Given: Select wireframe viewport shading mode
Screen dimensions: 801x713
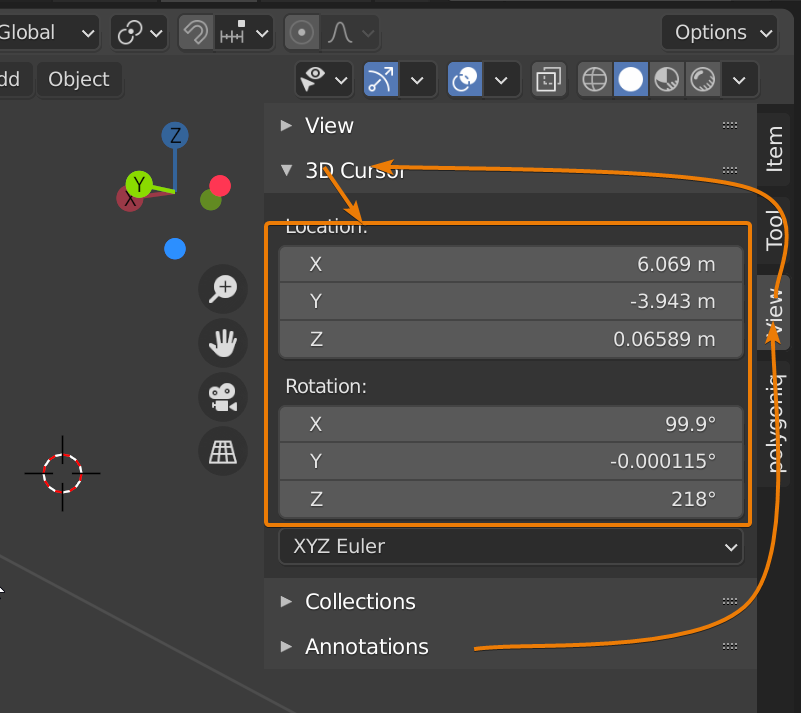Looking at the screenshot, I should point(595,80).
